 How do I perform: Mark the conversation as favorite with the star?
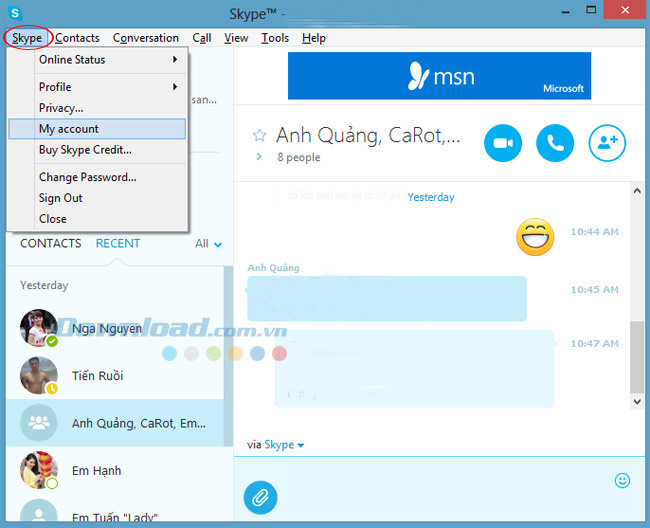[x=260, y=135]
